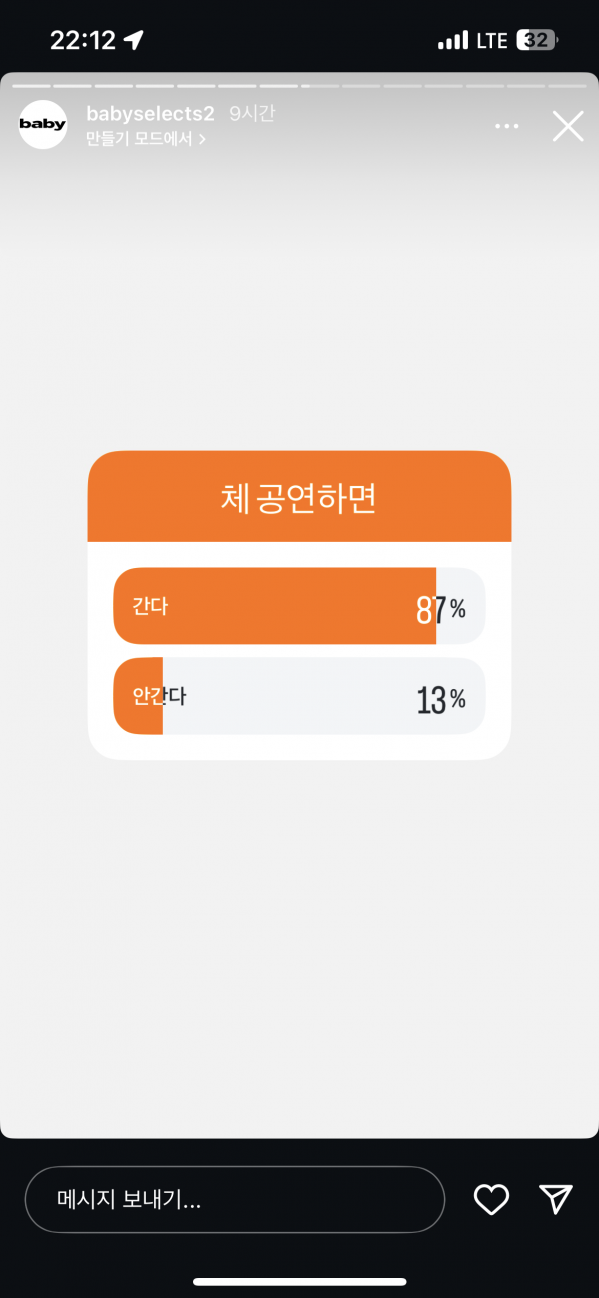Open babyselects2 username profile link
The height and width of the screenshot is (1298, 599).
(x=150, y=114)
